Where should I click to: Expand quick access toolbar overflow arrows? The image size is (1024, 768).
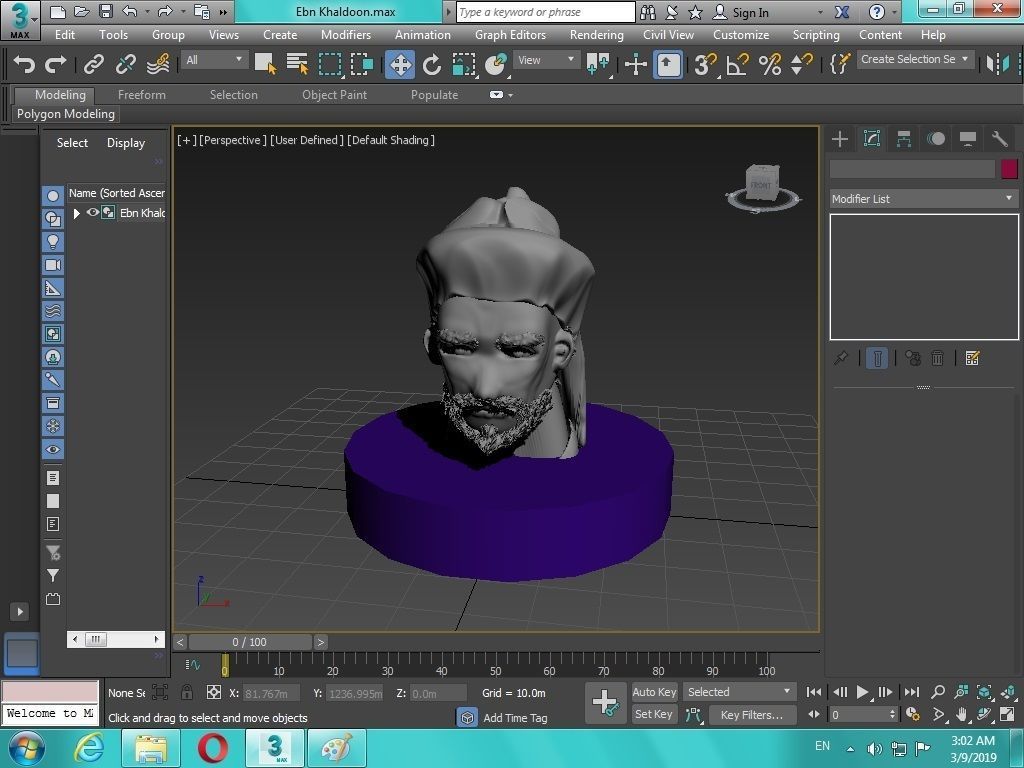[x=223, y=12]
